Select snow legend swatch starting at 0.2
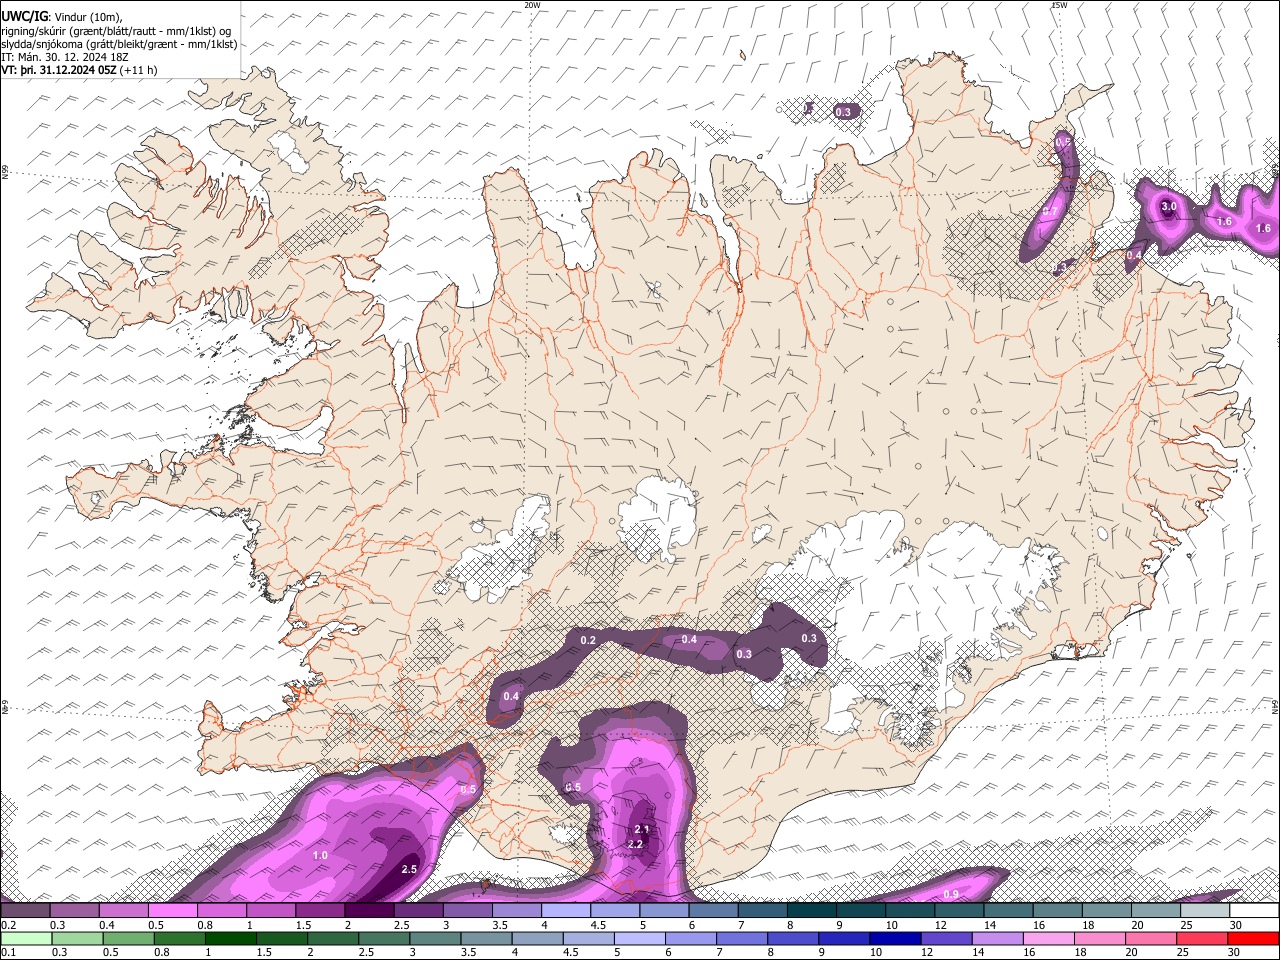Image resolution: width=1280 pixels, height=960 pixels. tap(25, 911)
